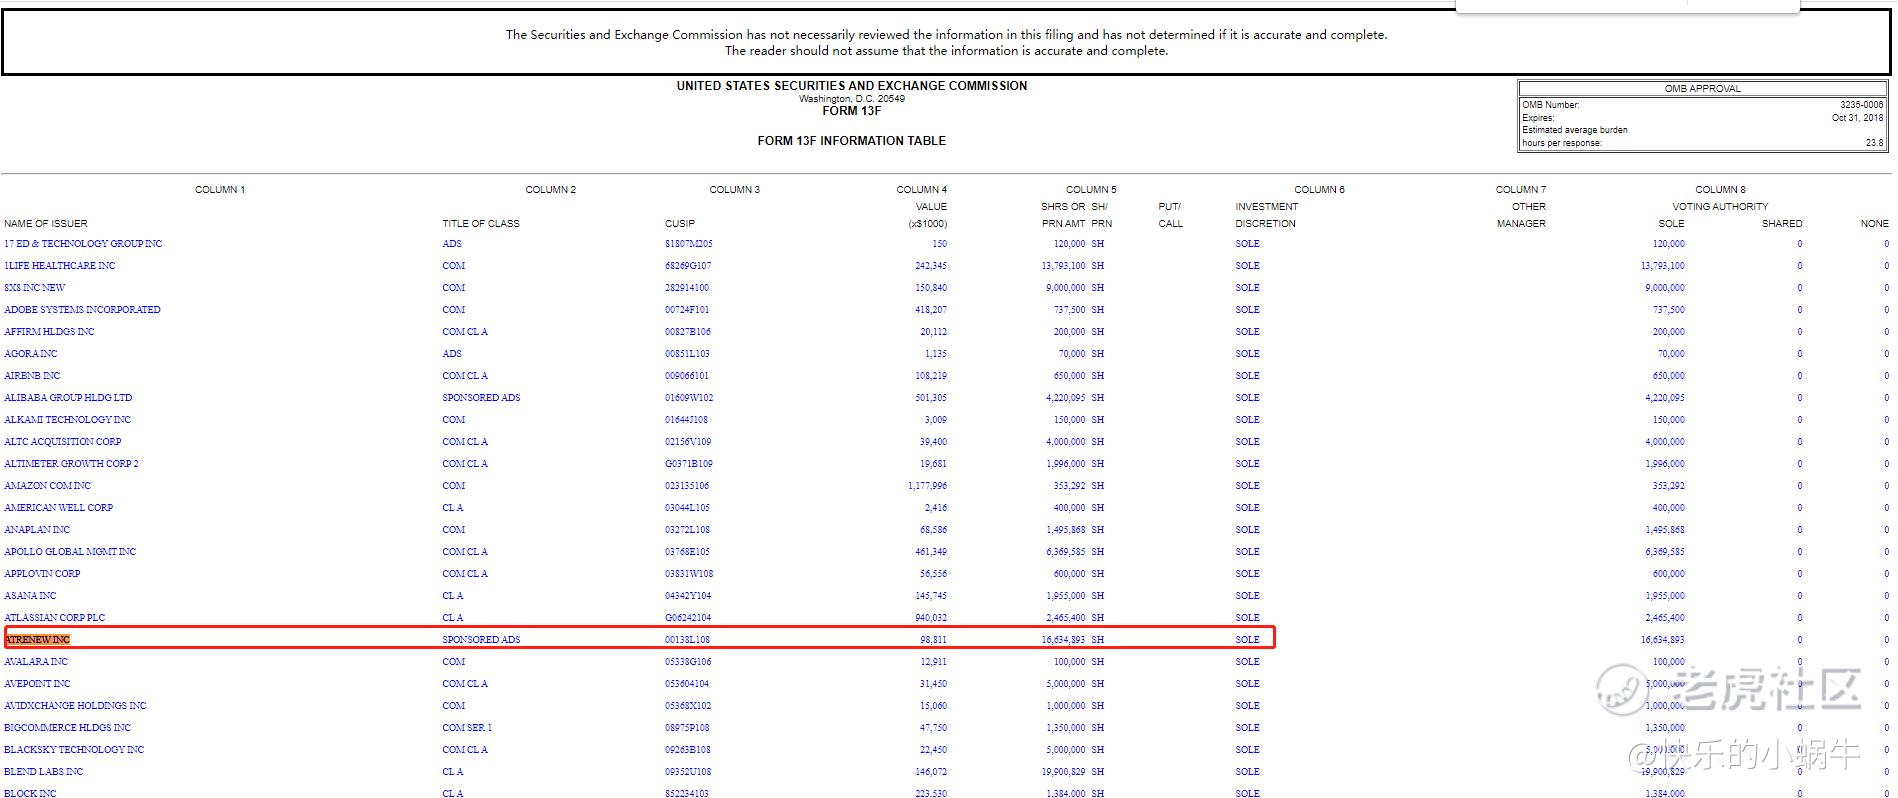Select the AVALARA INC issuer name
The image size is (1898, 798).
[36, 662]
